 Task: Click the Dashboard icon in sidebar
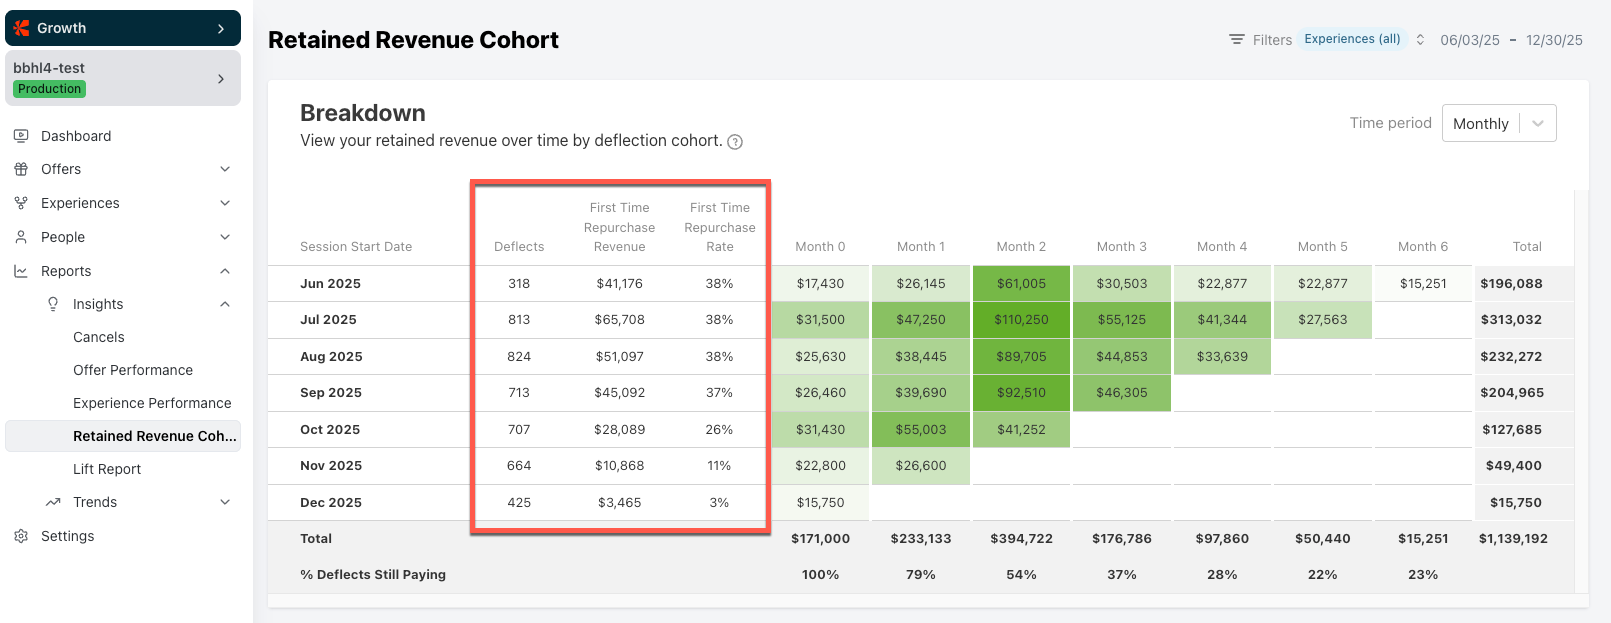(21, 136)
